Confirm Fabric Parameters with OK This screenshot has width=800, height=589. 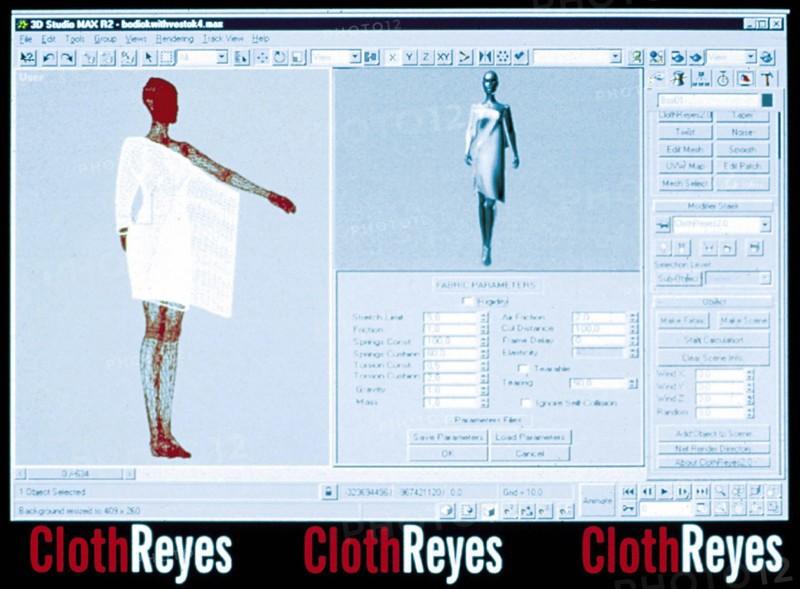(448, 453)
